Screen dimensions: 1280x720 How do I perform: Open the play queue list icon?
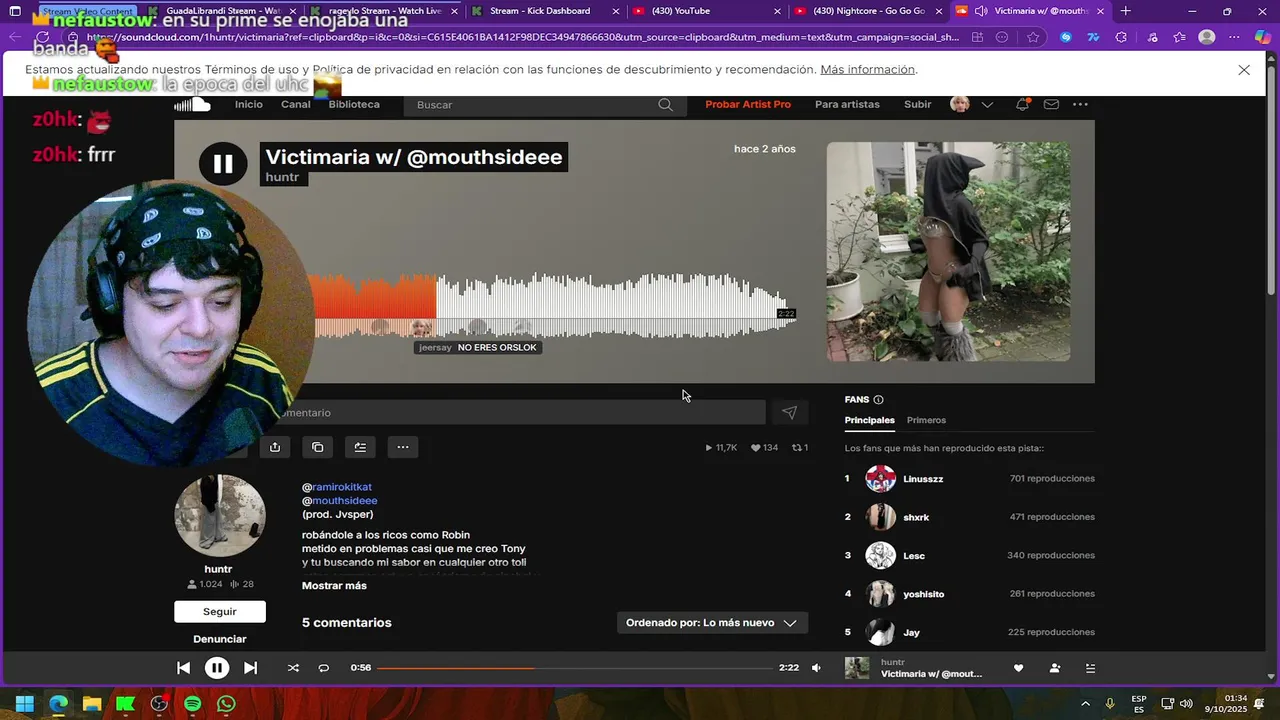[x=1091, y=668]
